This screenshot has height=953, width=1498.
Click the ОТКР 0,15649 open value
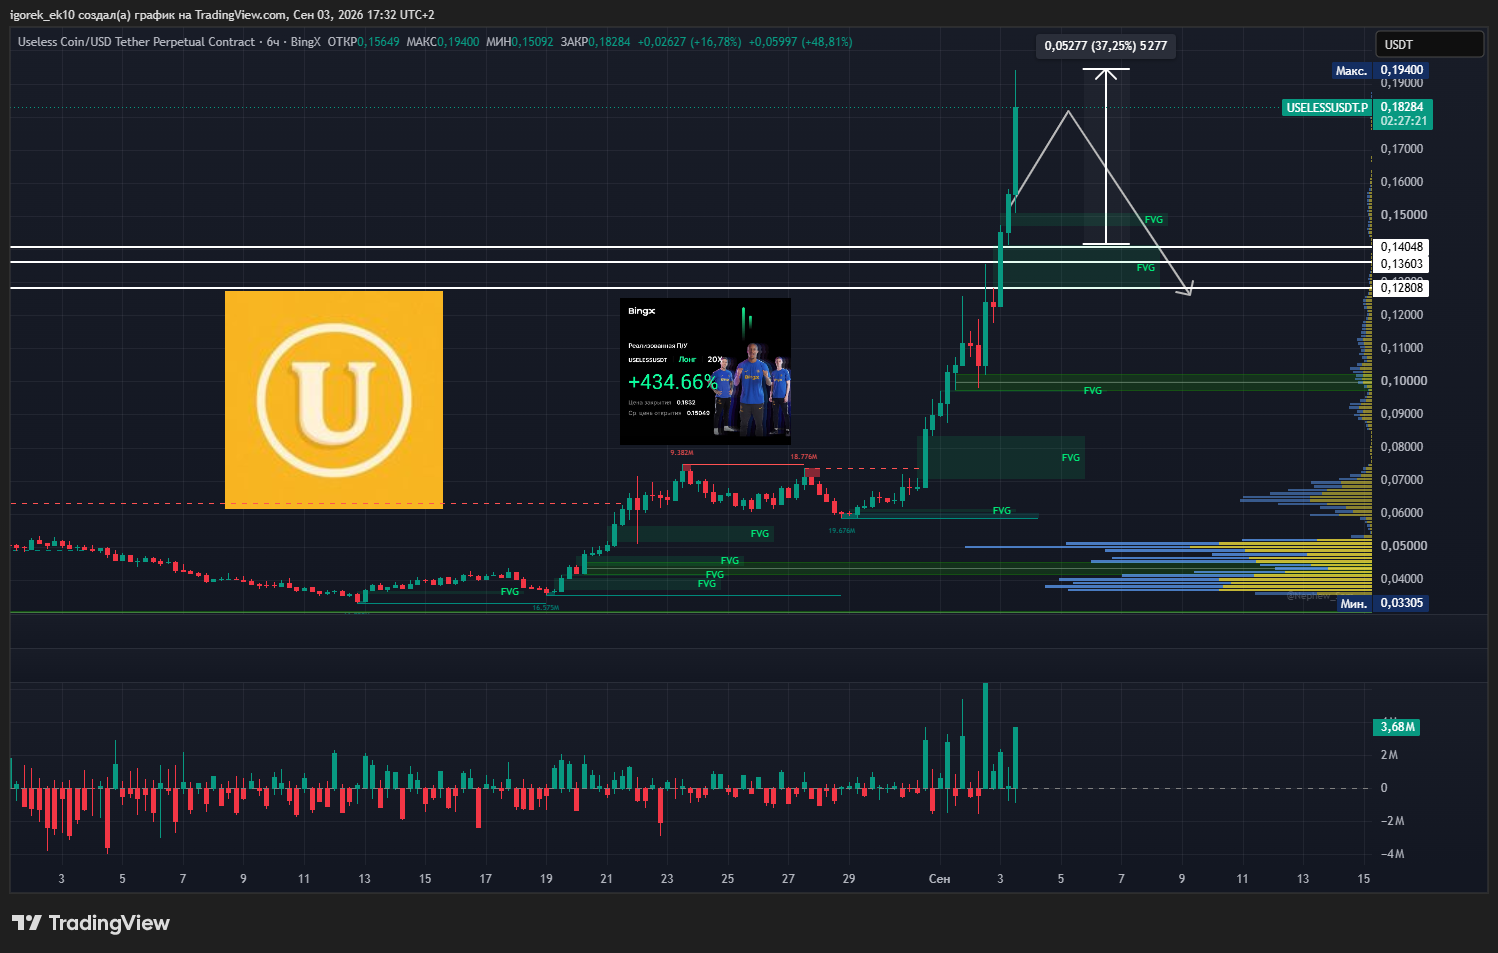(364, 42)
